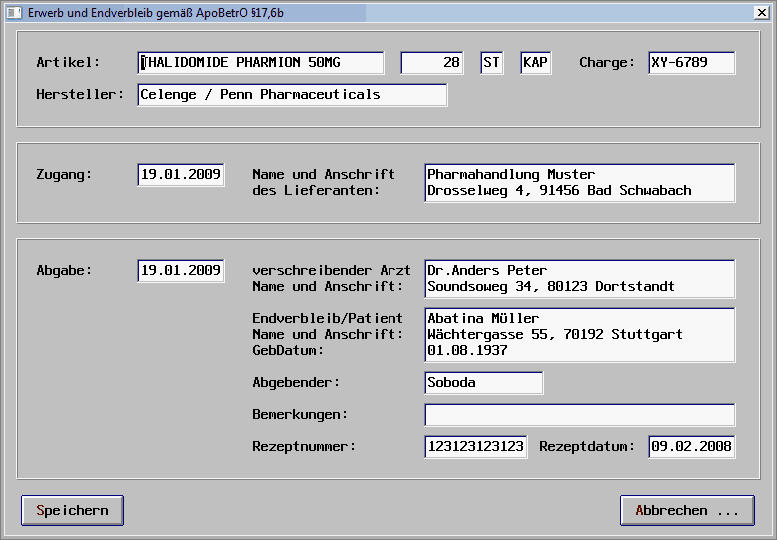Focus the Abgabe date field
This screenshot has width=777, height=540.
(x=181, y=271)
